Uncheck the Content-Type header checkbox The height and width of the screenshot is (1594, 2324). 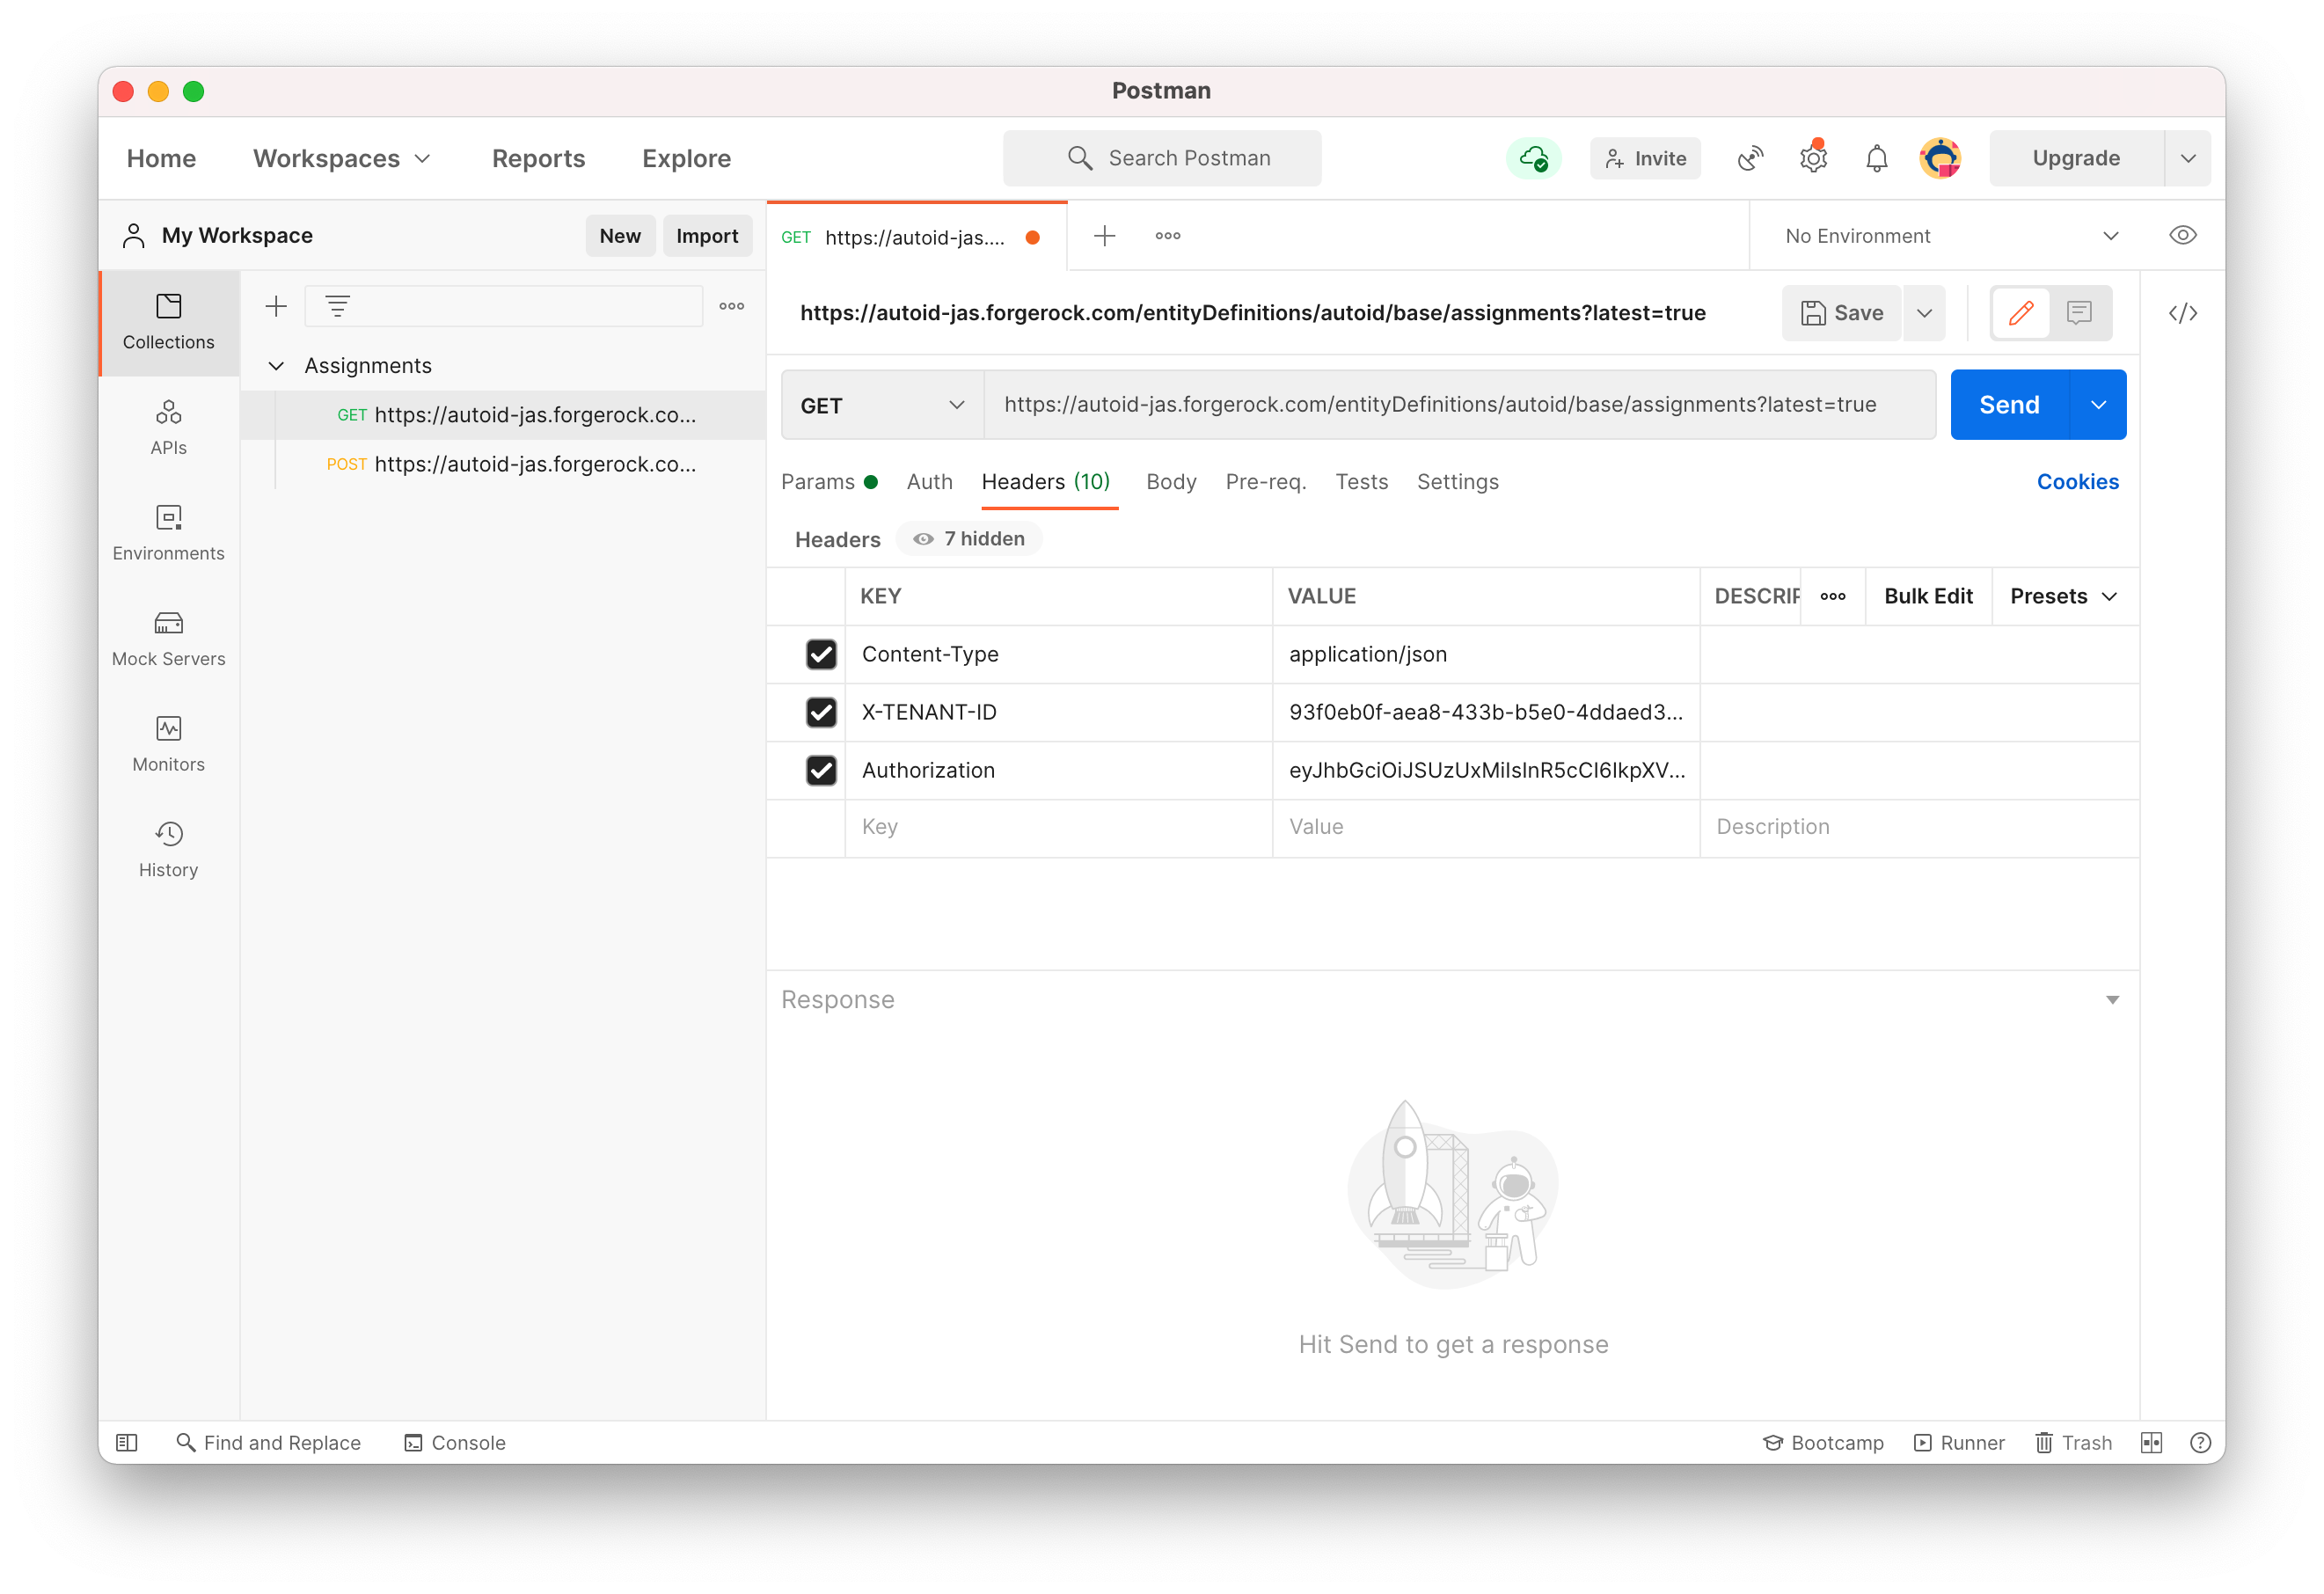(x=821, y=654)
